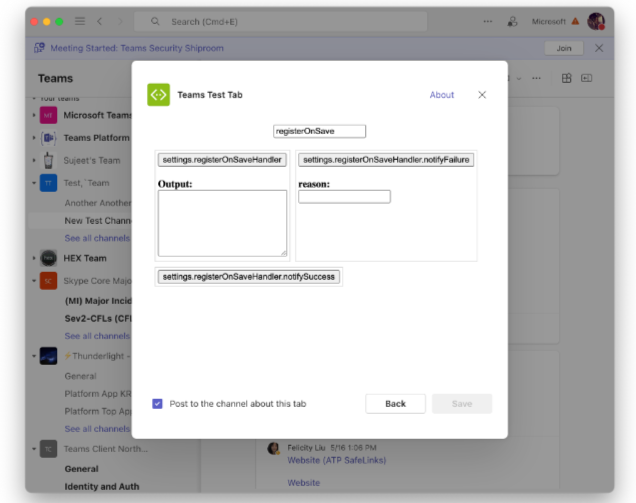Viewport: 636px width, 503px height.
Task: Collapse the Skype Core Major team
Action: click(34, 281)
